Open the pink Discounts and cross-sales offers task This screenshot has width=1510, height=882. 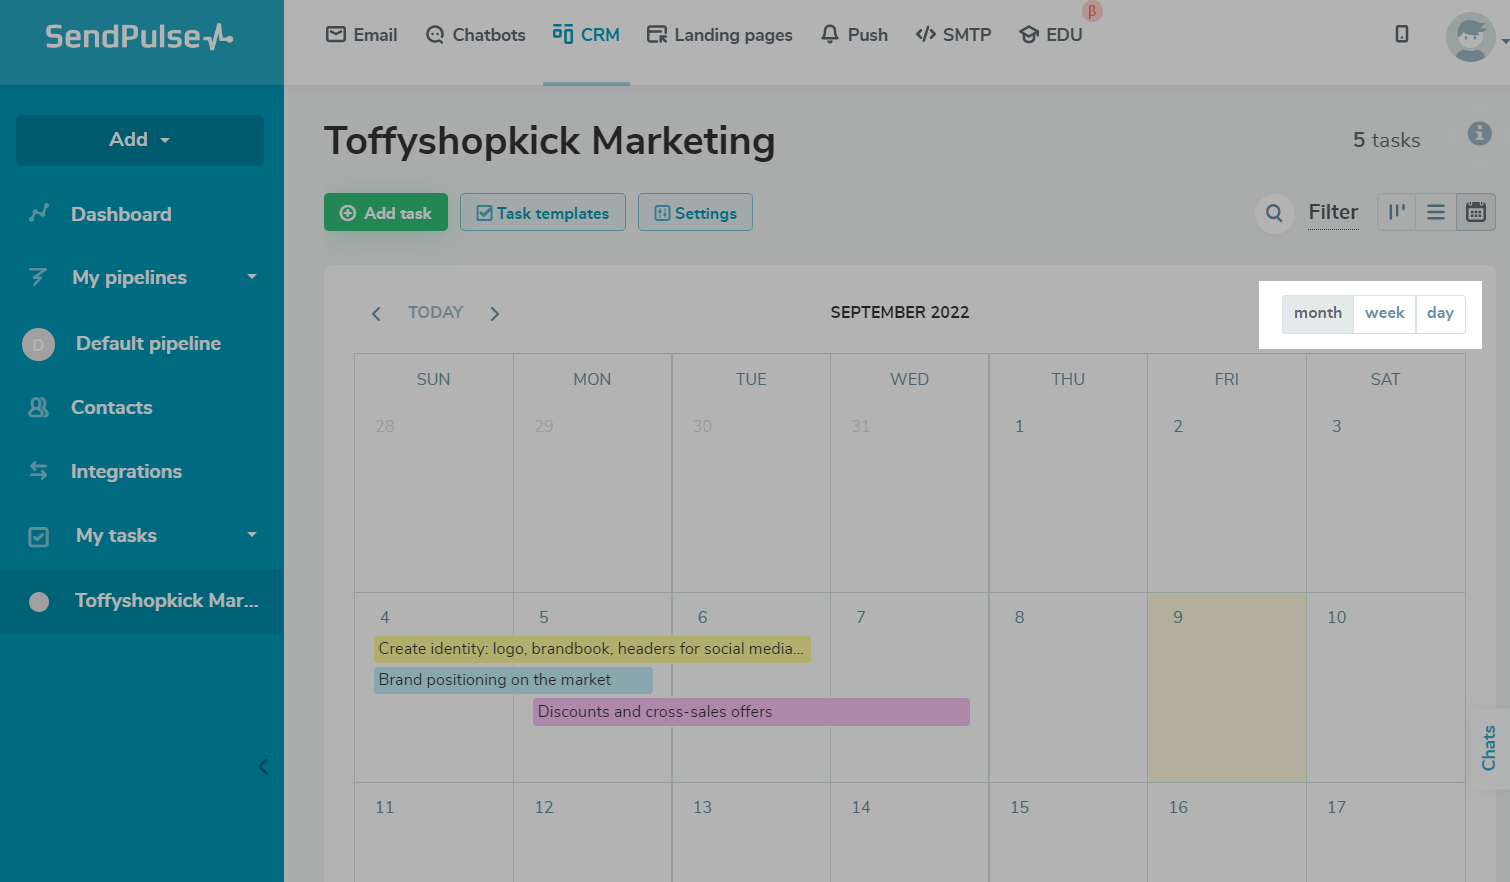click(x=751, y=712)
